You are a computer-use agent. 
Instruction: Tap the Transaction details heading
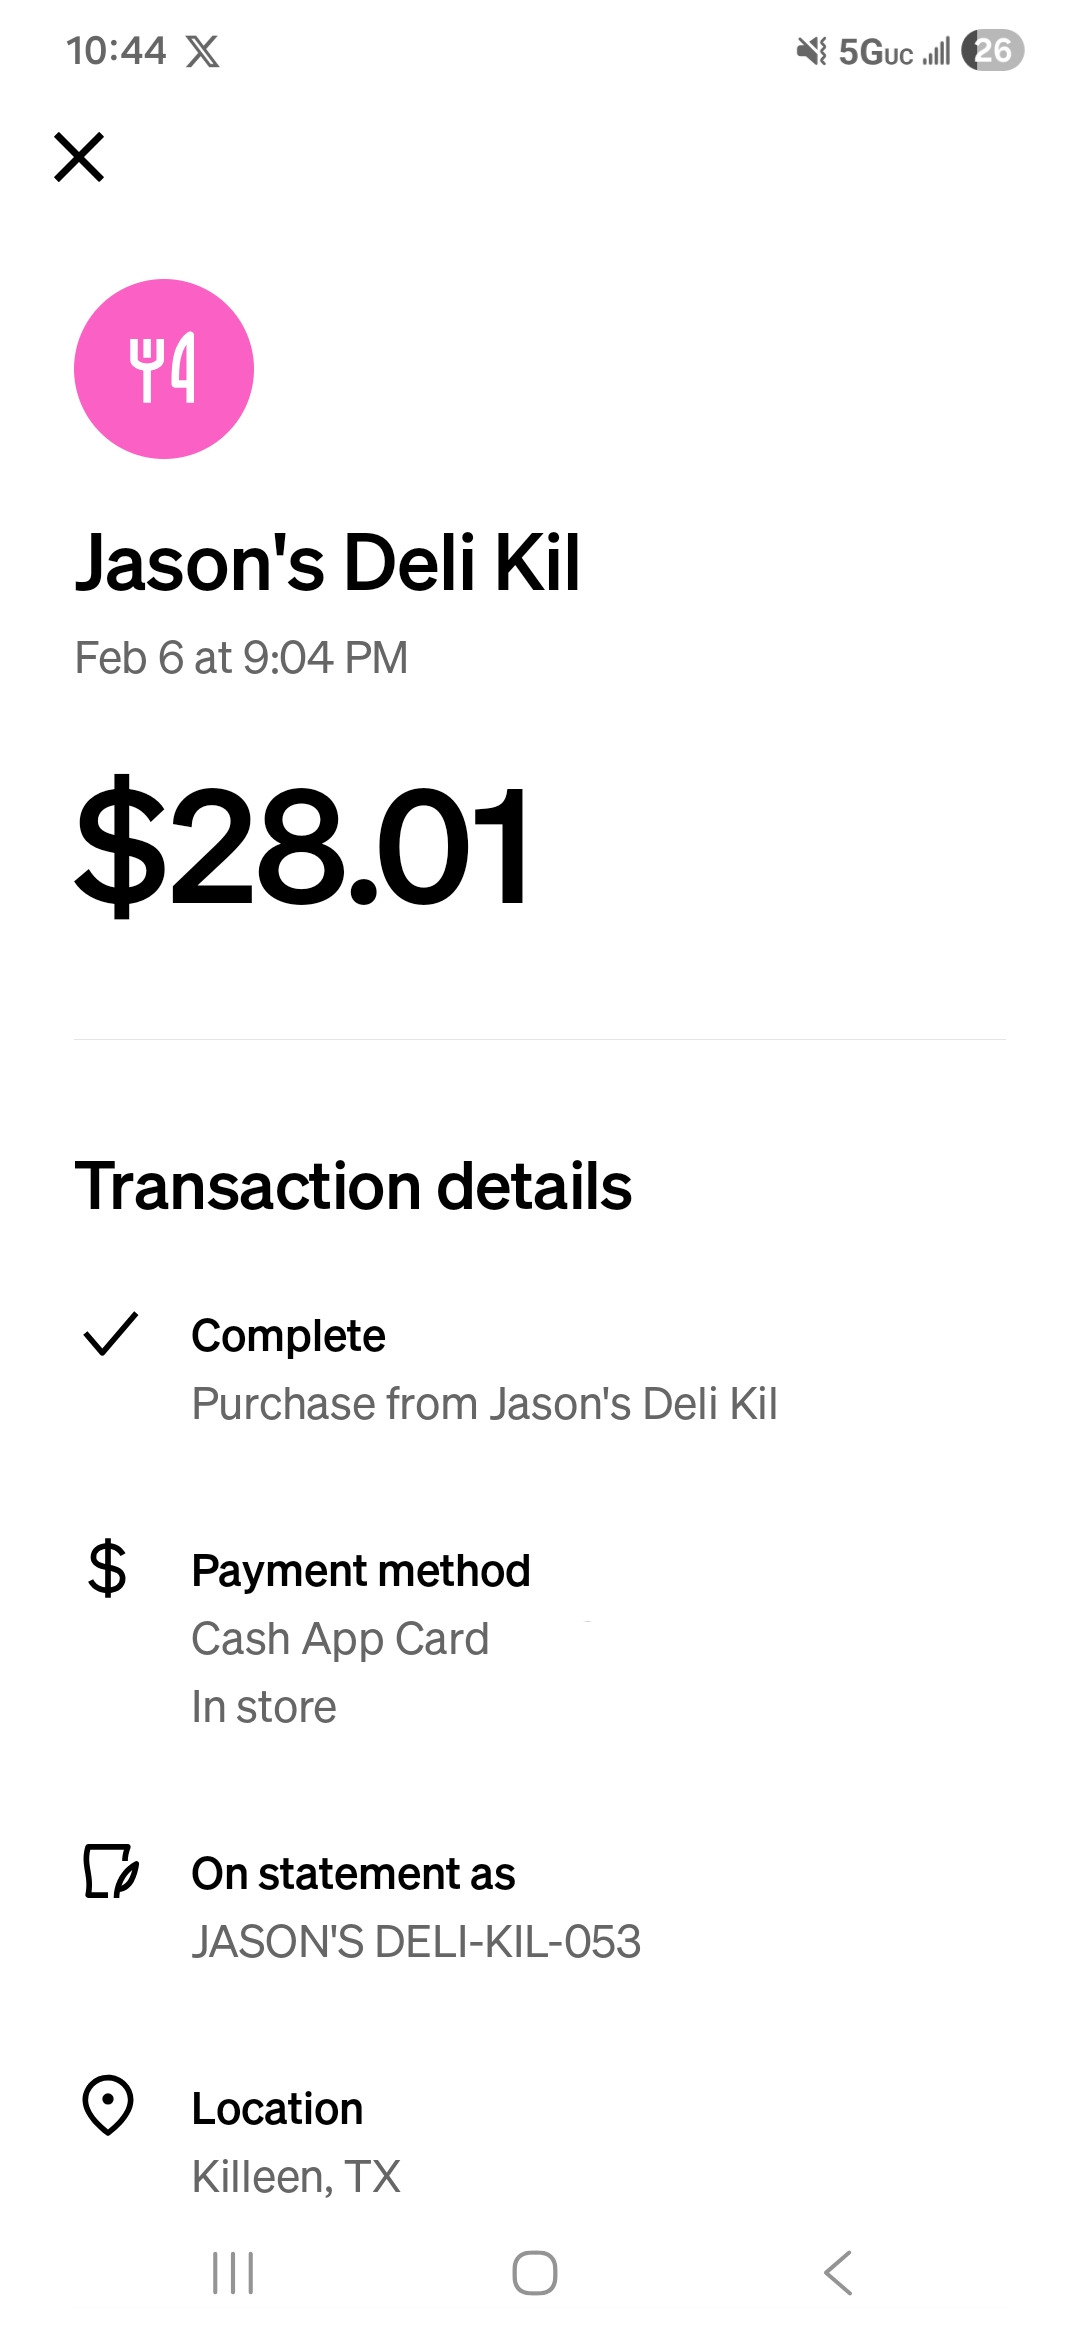pos(353,1187)
